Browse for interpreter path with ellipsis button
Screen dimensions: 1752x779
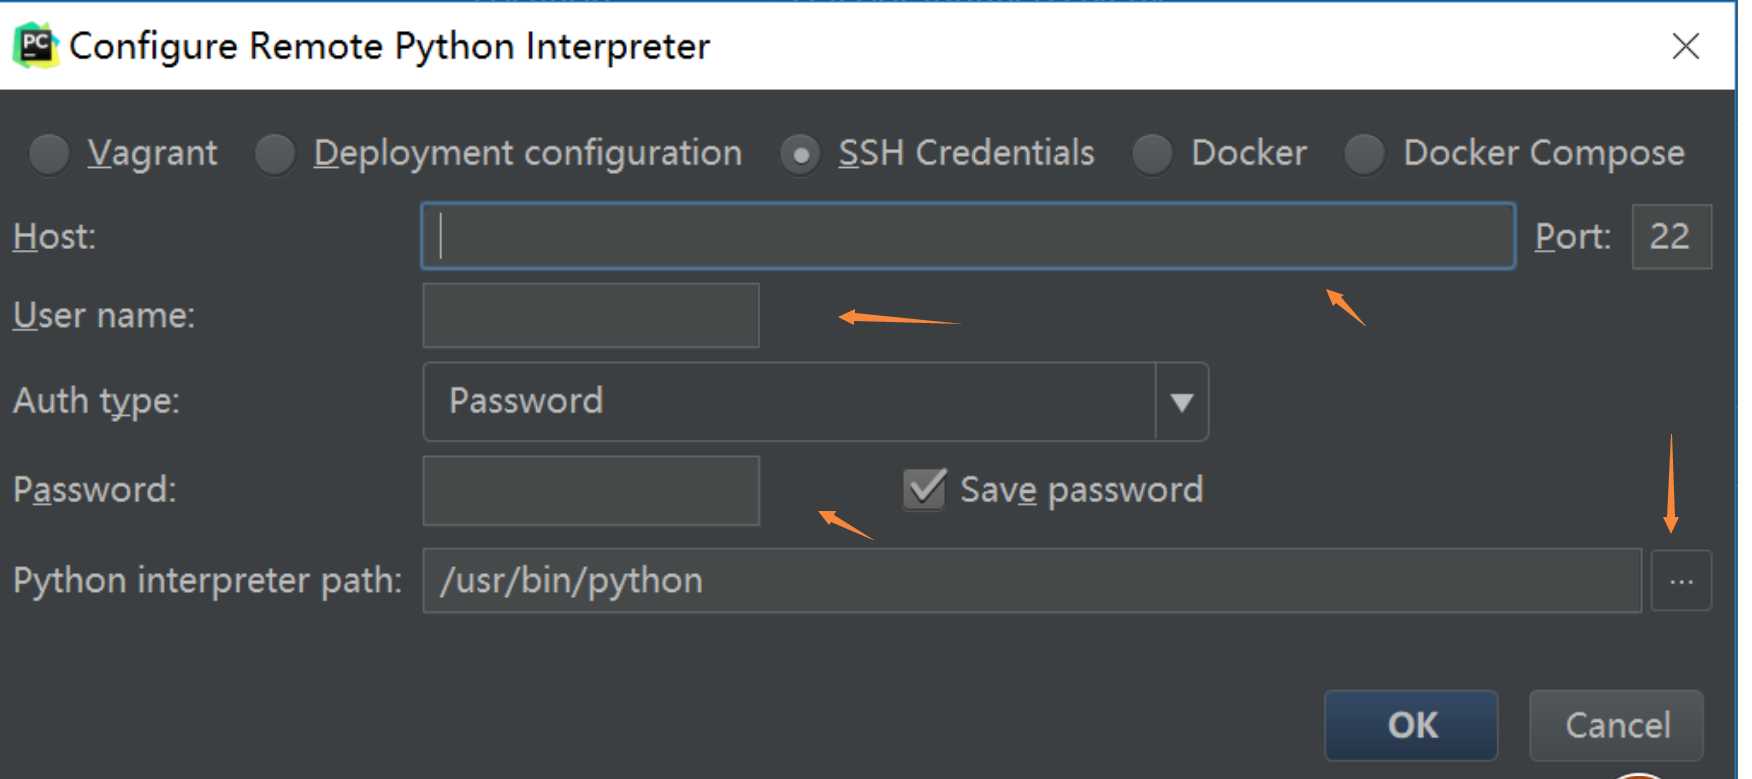(x=1681, y=580)
